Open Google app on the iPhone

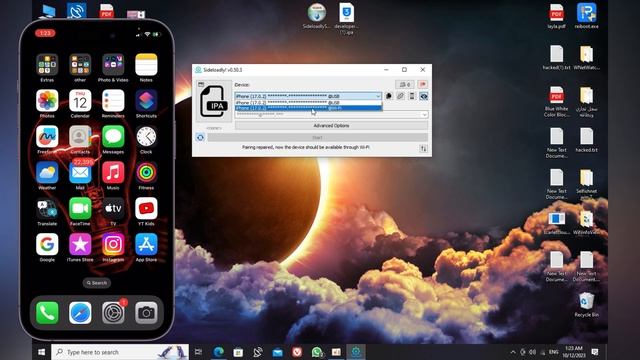[x=47, y=244]
